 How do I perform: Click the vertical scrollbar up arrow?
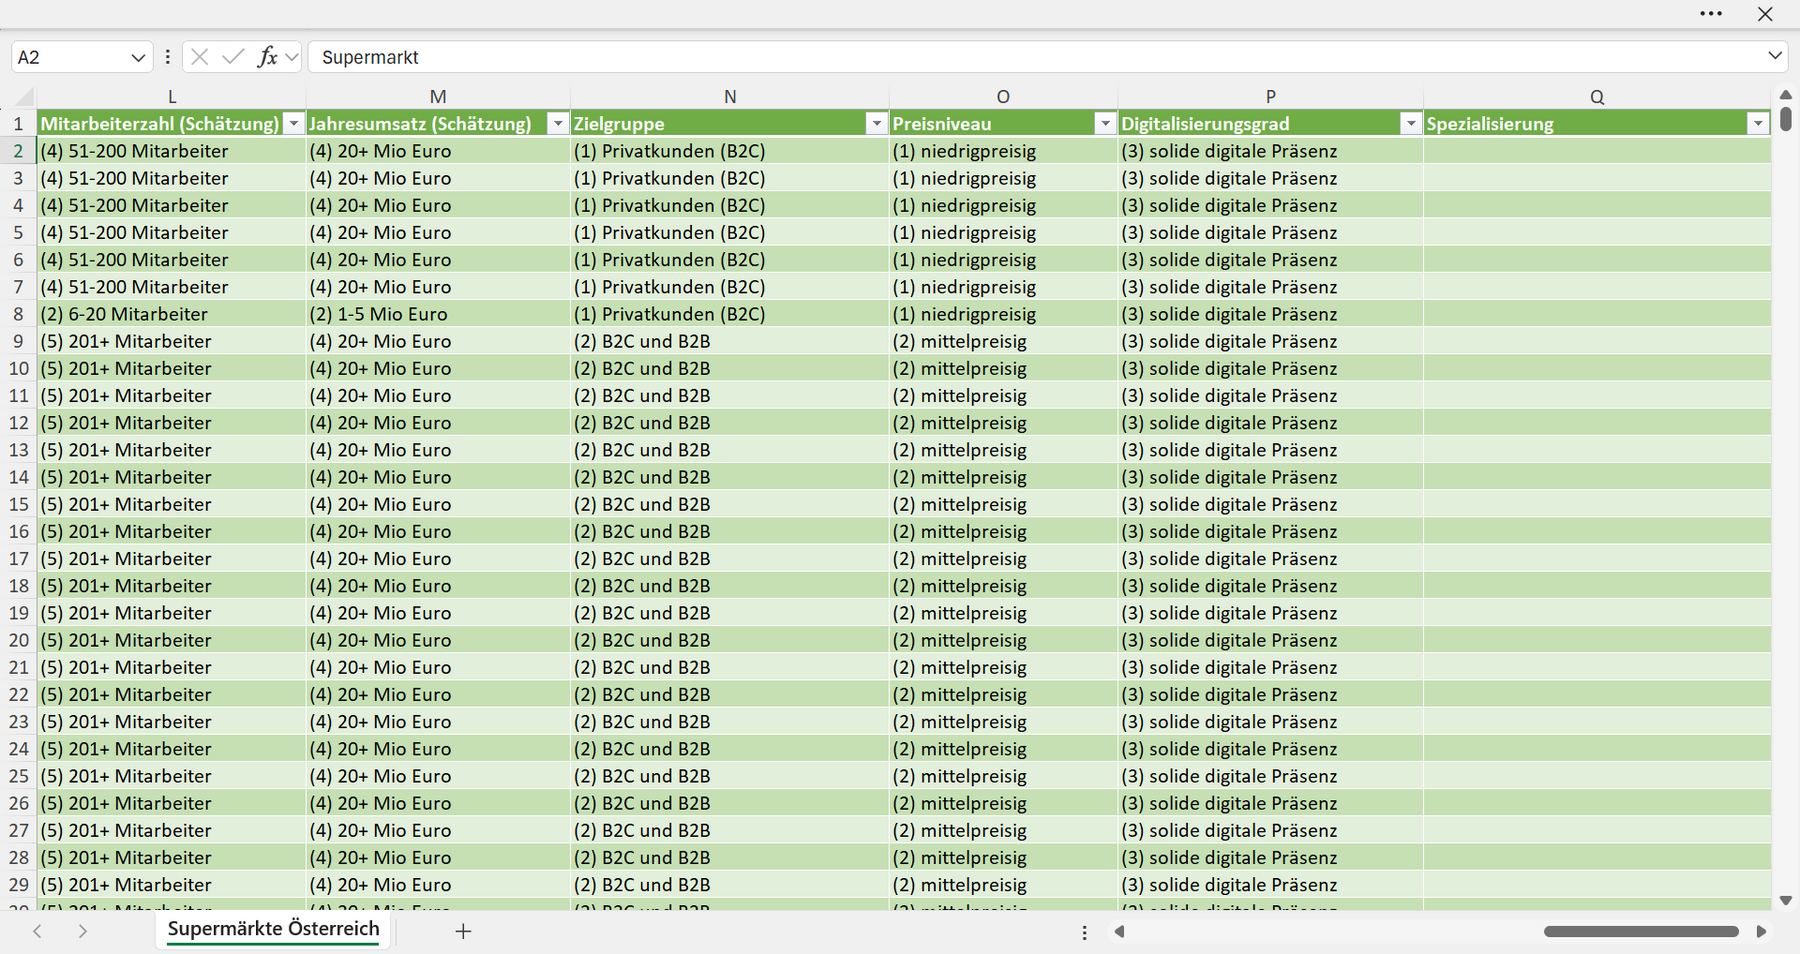(x=1786, y=95)
